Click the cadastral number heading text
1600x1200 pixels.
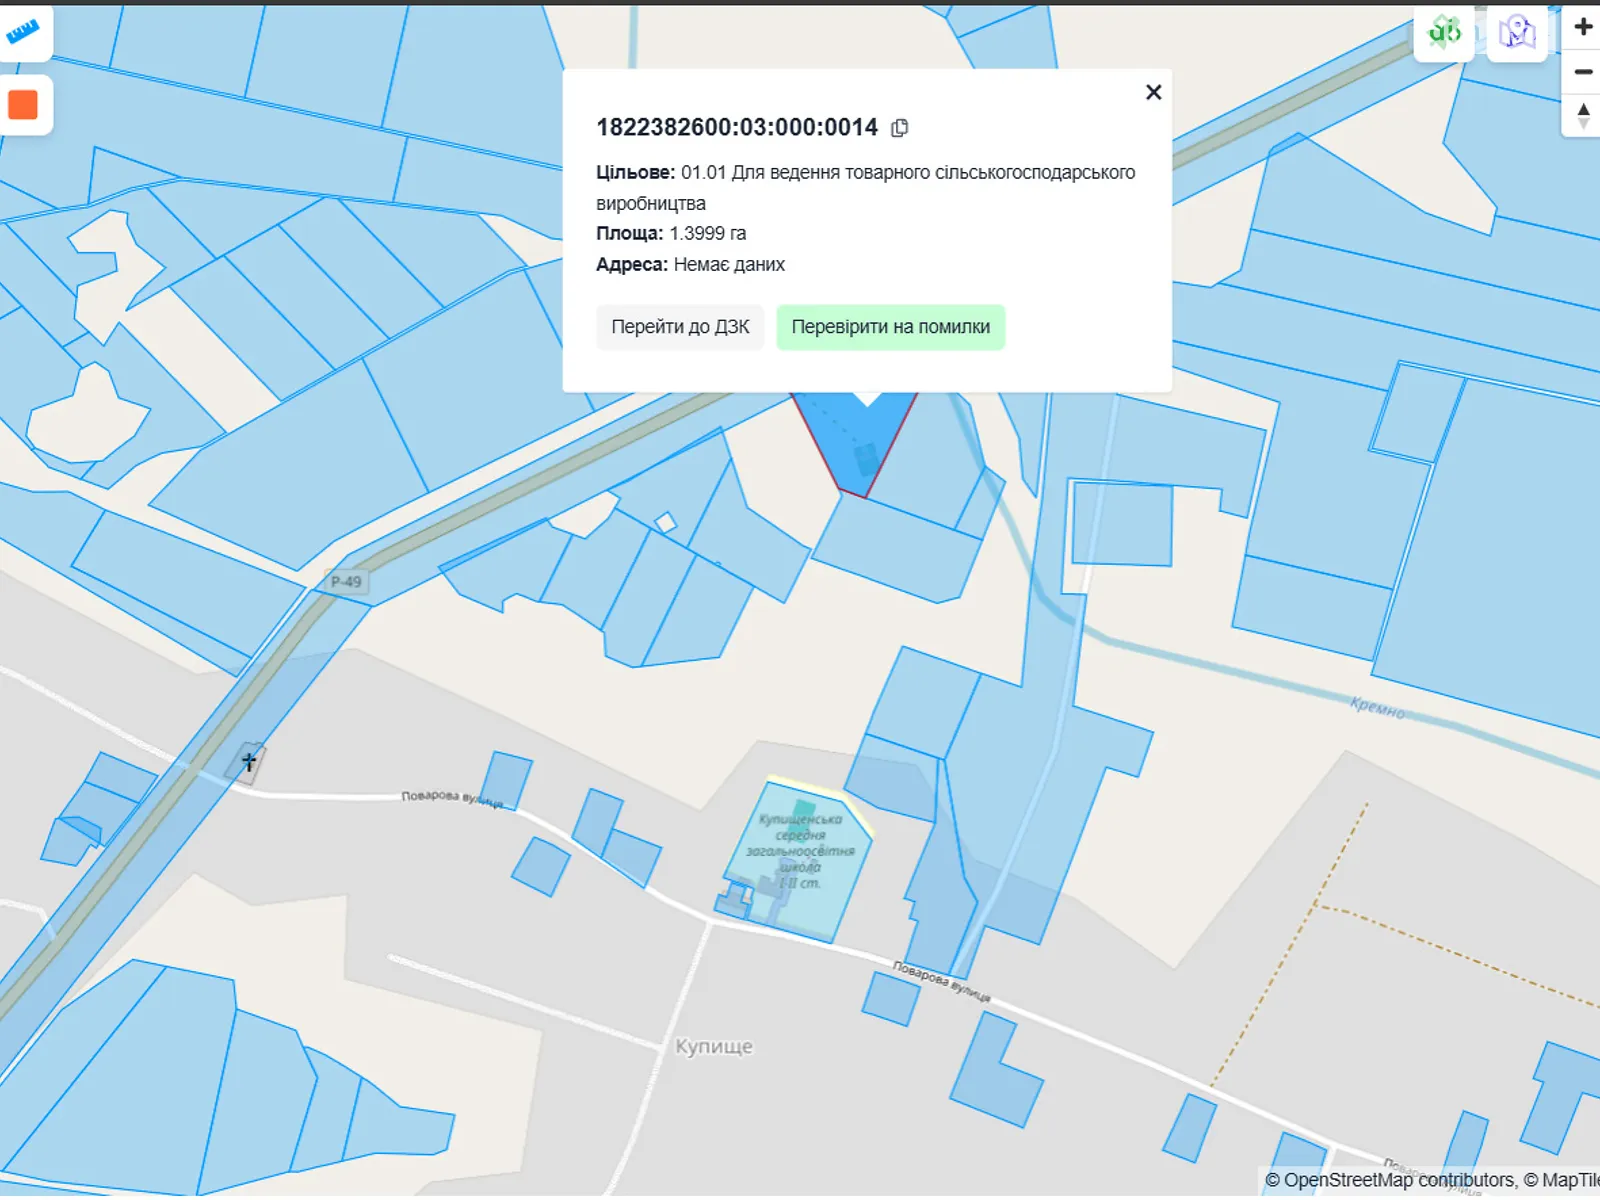[x=737, y=128]
